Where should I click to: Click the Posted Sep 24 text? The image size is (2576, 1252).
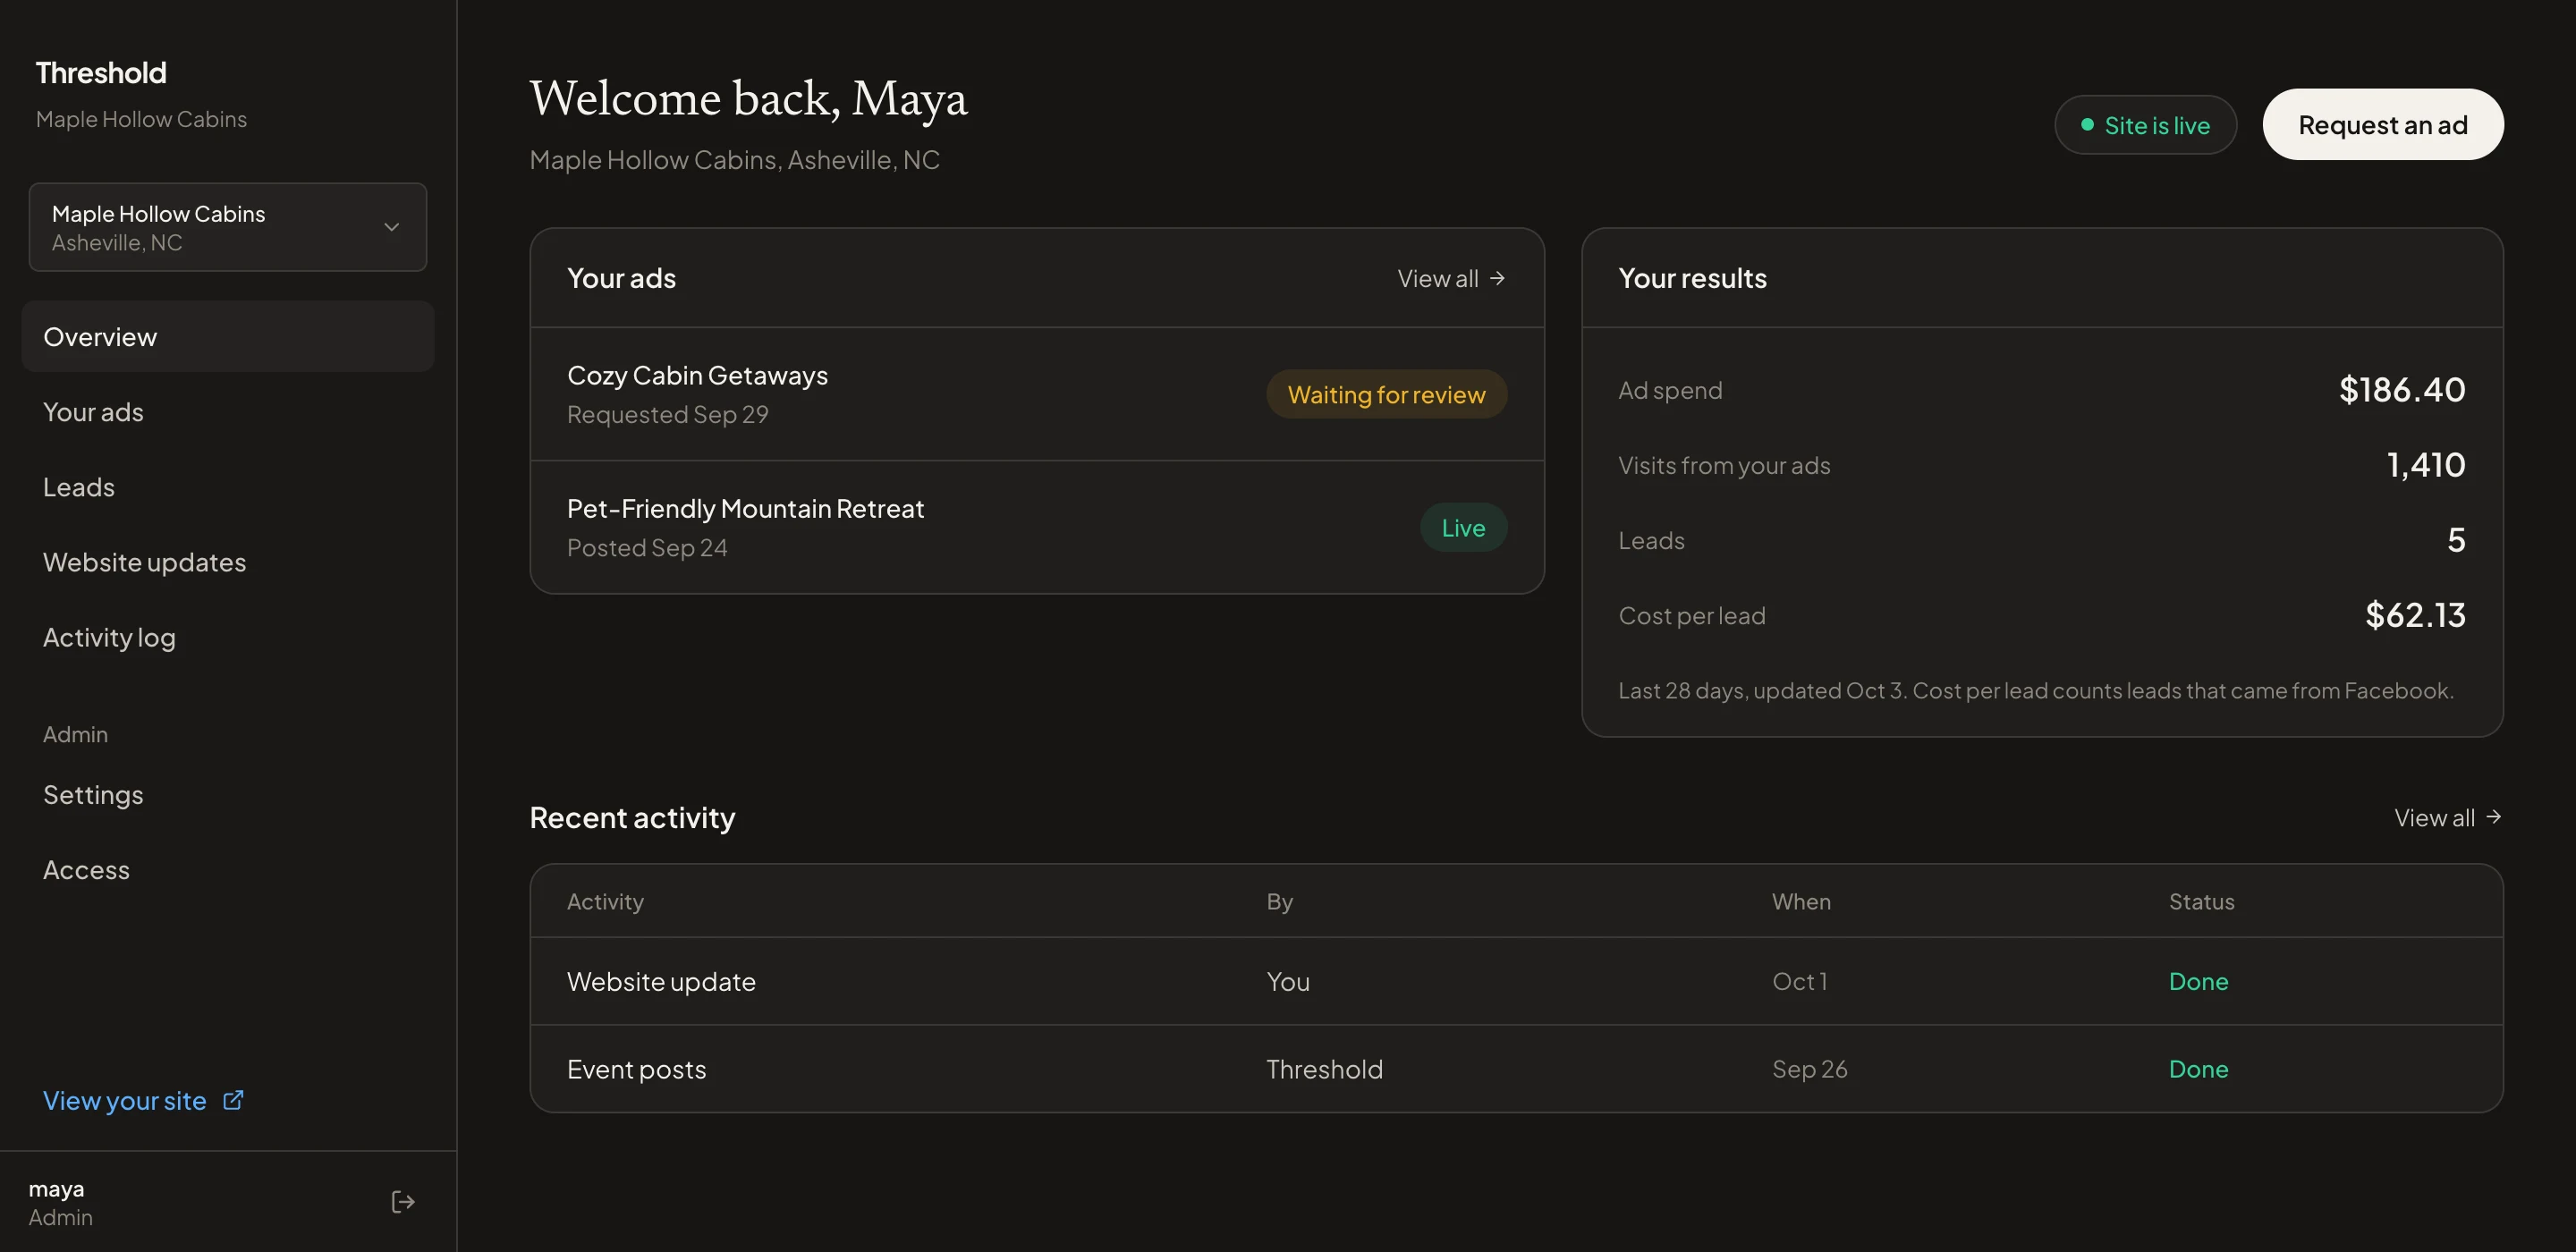pyautogui.click(x=646, y=547)
